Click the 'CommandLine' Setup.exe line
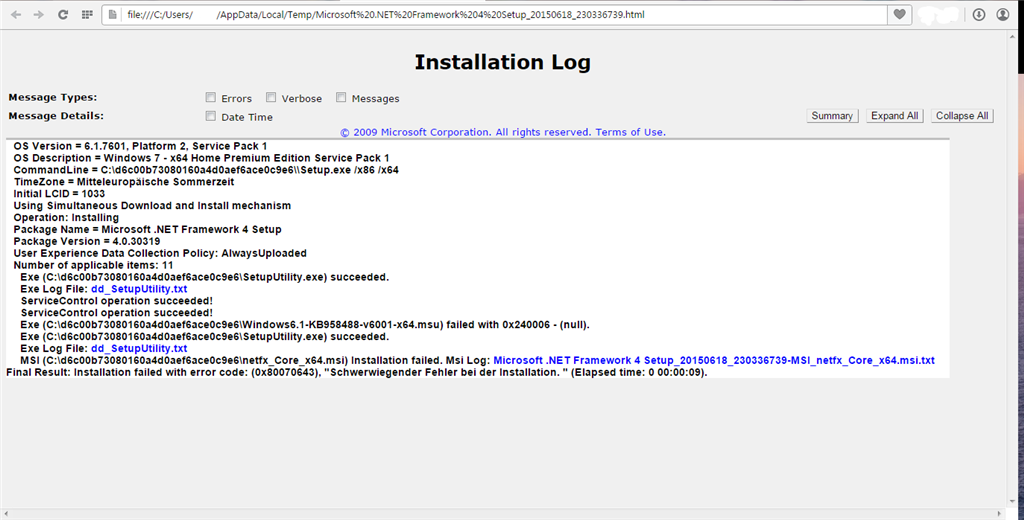The width and height of the screenshot is (1024, 520). [x=206, y=170]
